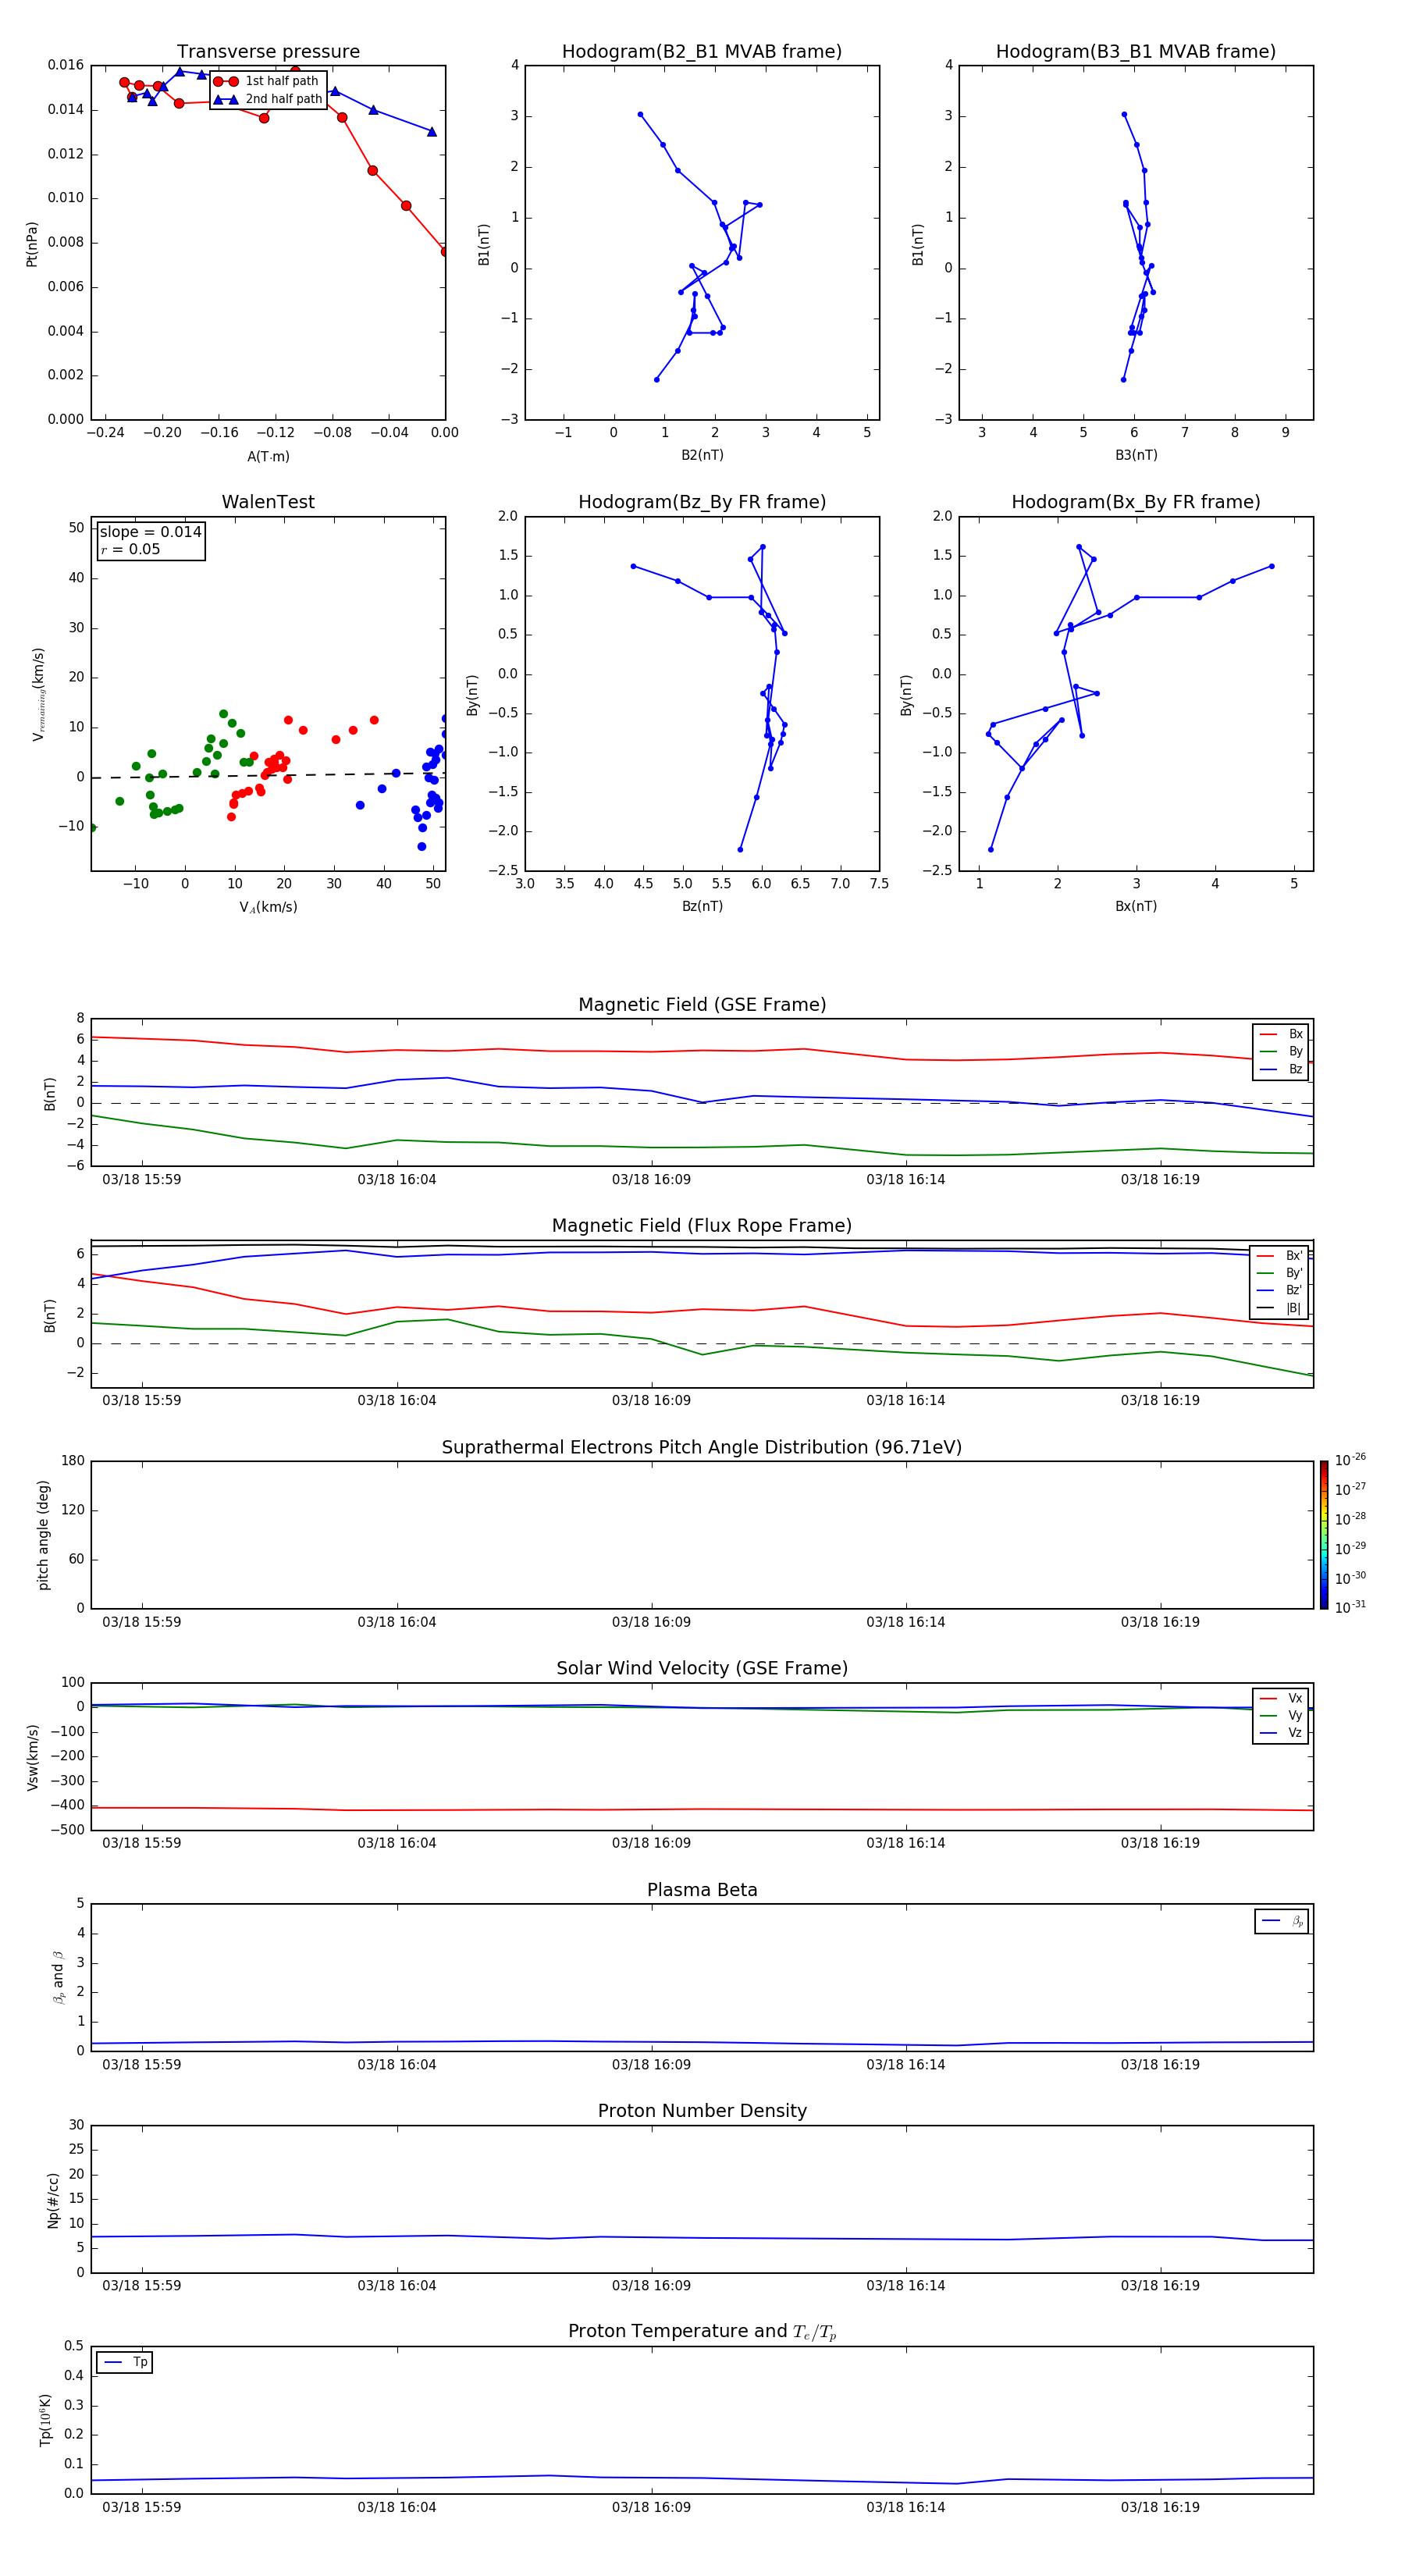
Task: Click the Pt(nPa) axis label
Action: pyautogui.click(x=32, y=244)
